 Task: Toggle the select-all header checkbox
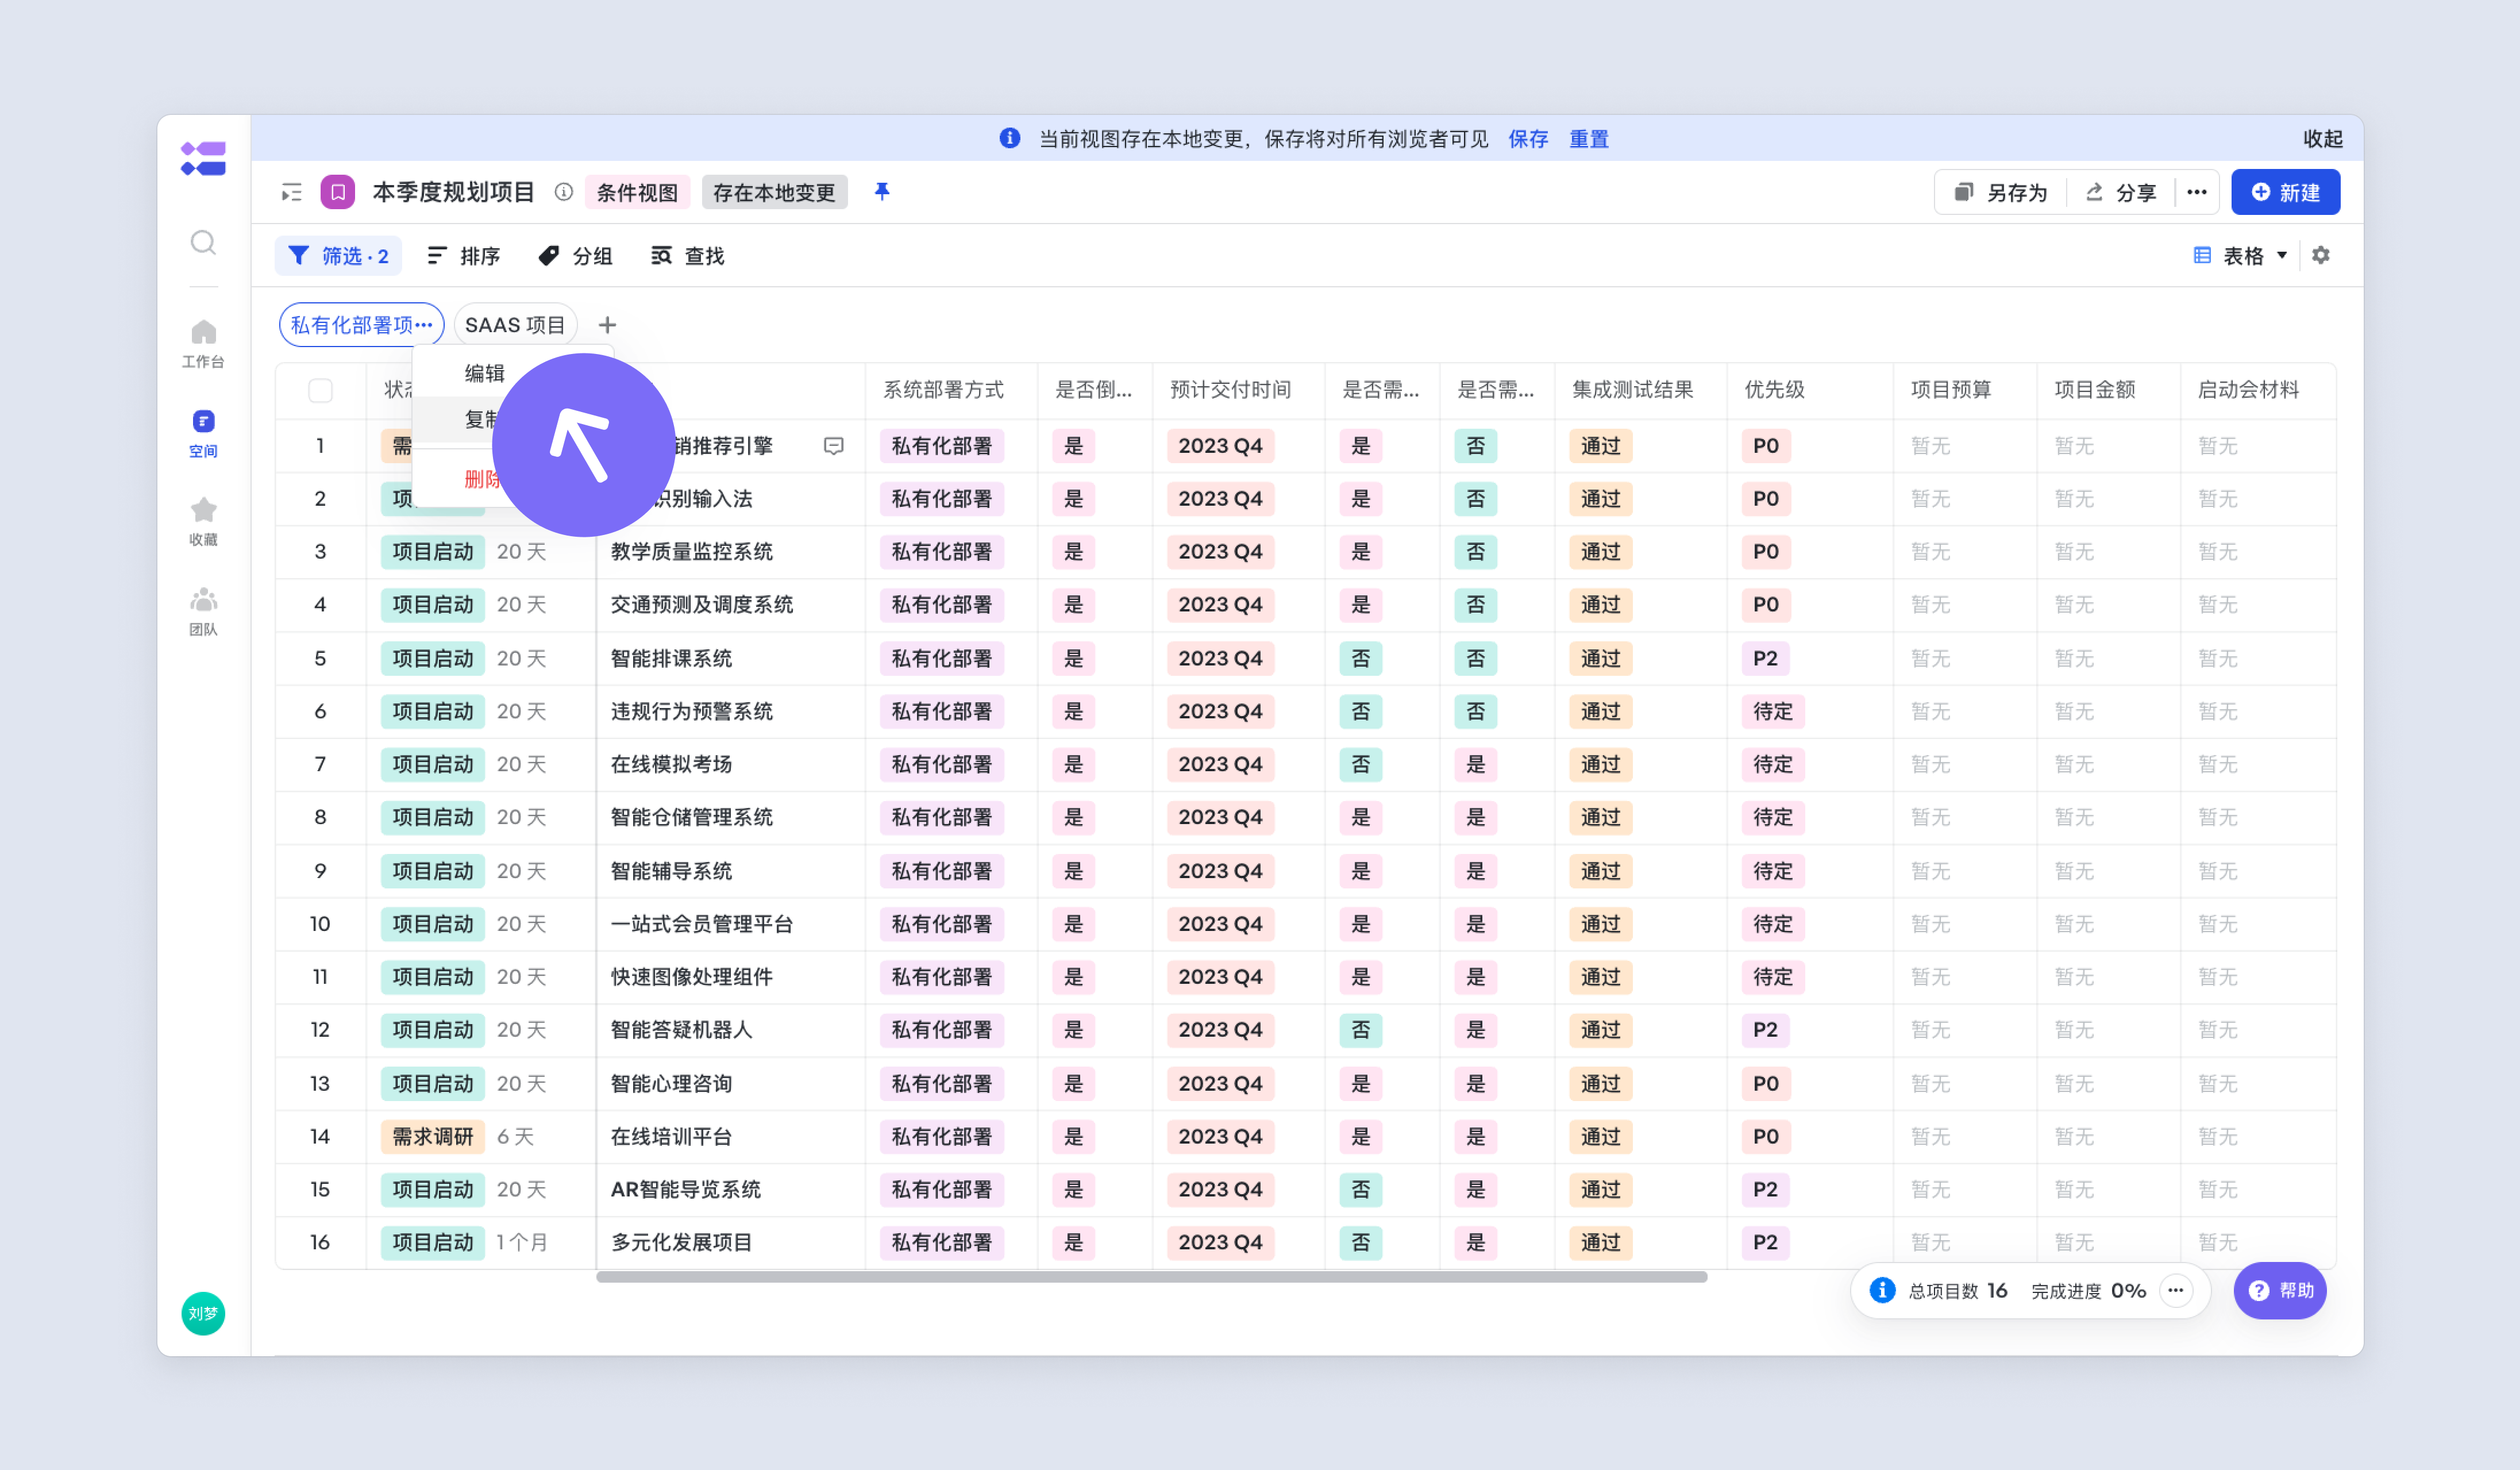point(320,390)
